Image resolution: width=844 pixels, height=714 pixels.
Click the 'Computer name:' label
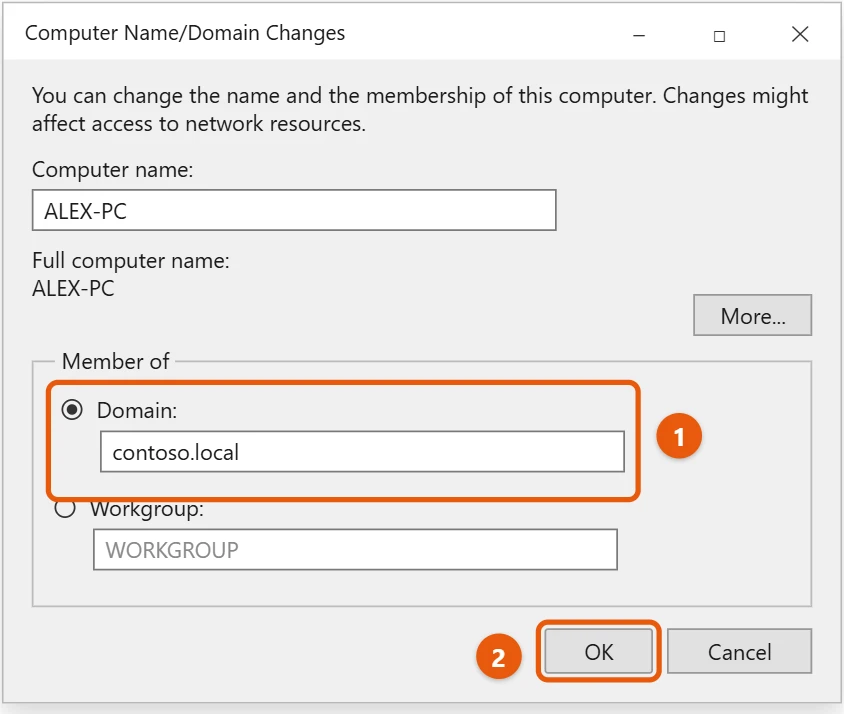coord(112,170)
